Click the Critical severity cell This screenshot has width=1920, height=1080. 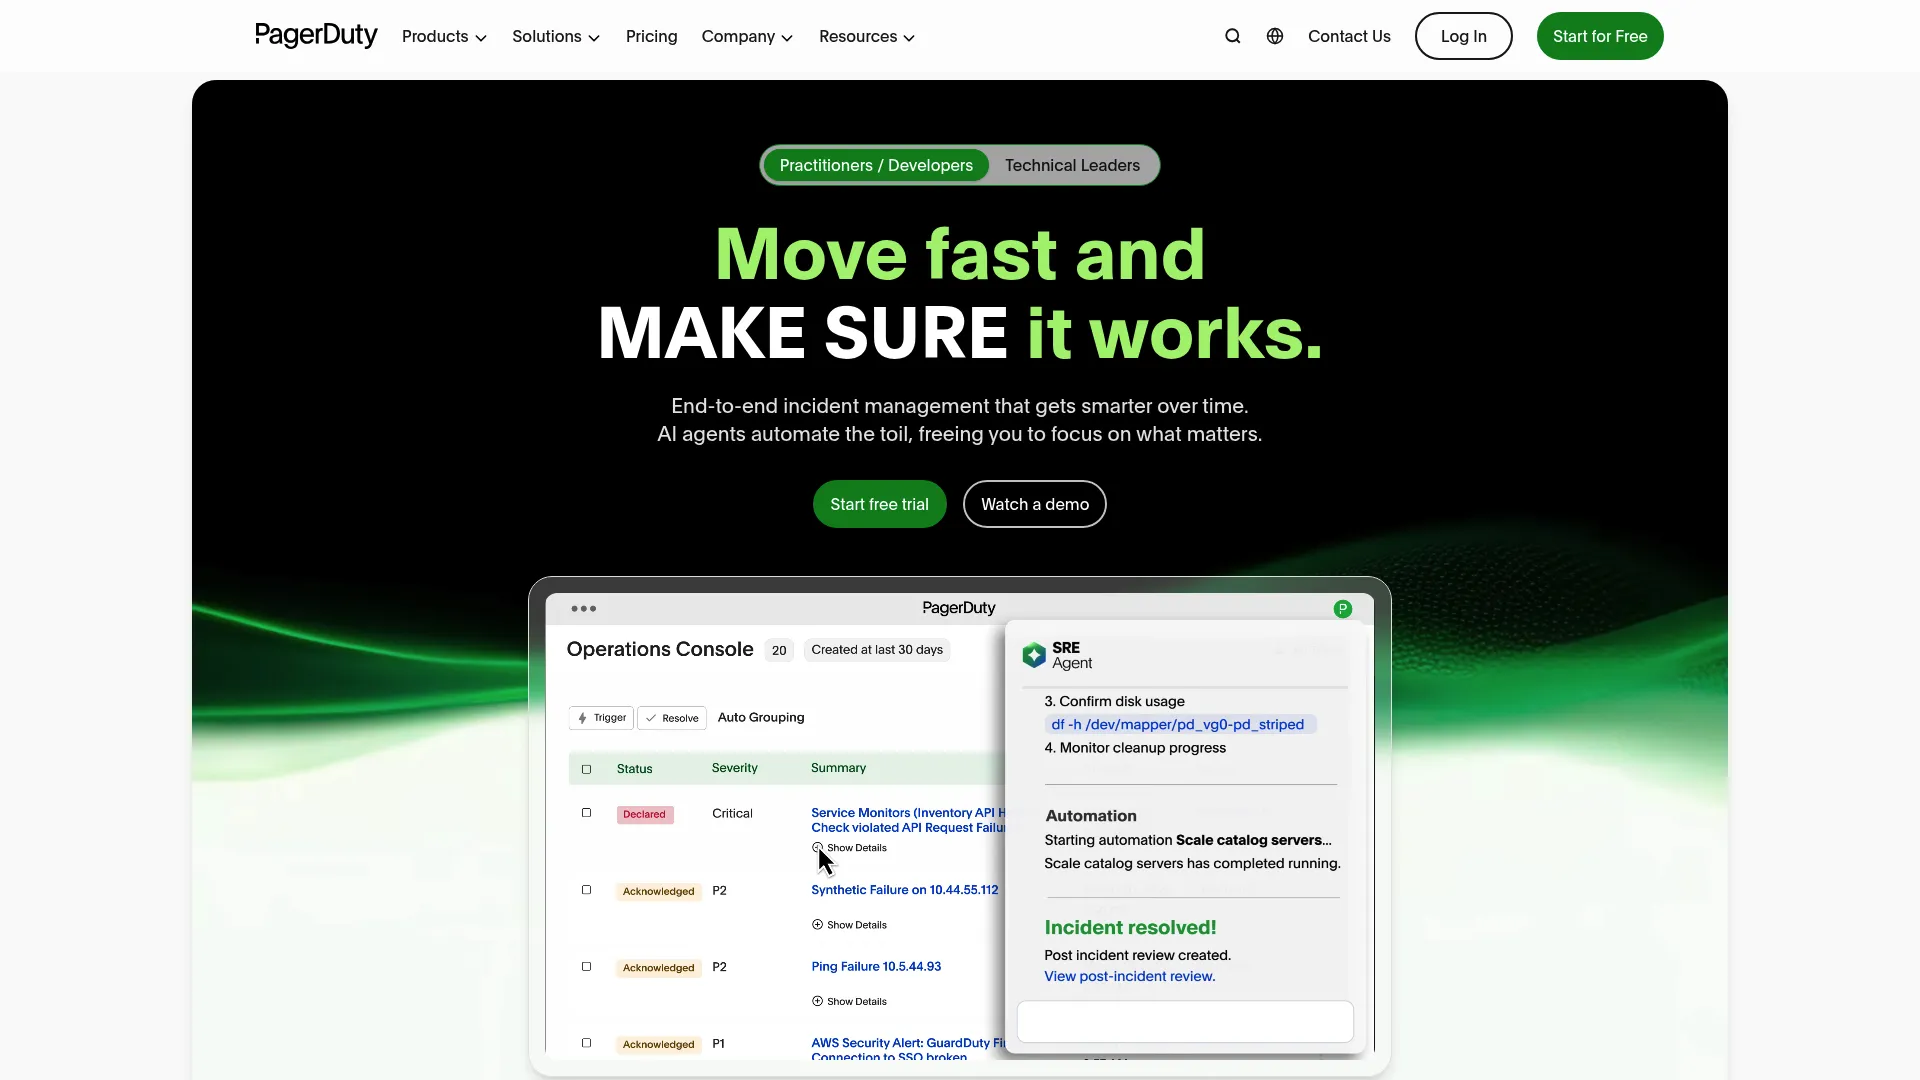point(732,813)
